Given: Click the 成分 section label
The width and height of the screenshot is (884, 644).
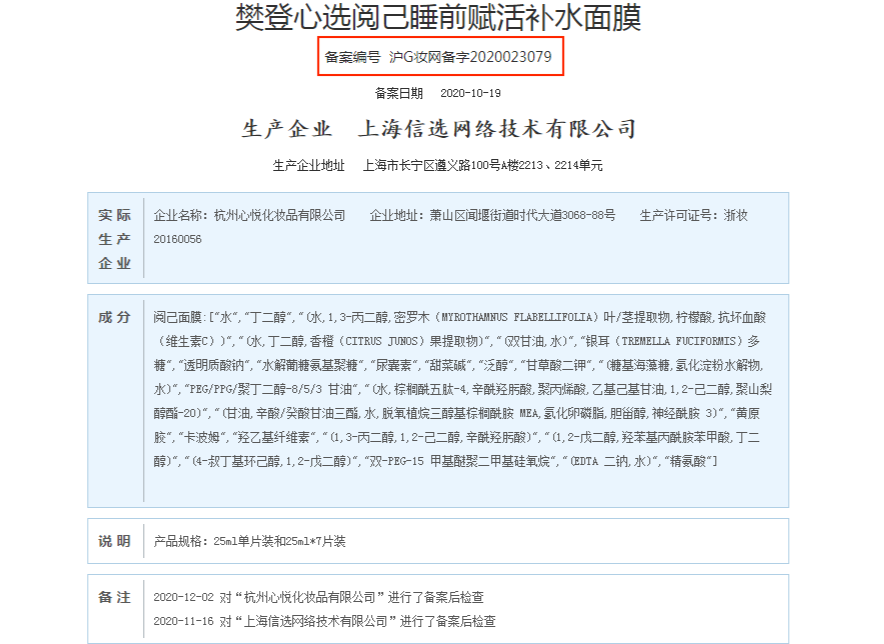Looking at the screenshot, I should click(x=114, y=317).
